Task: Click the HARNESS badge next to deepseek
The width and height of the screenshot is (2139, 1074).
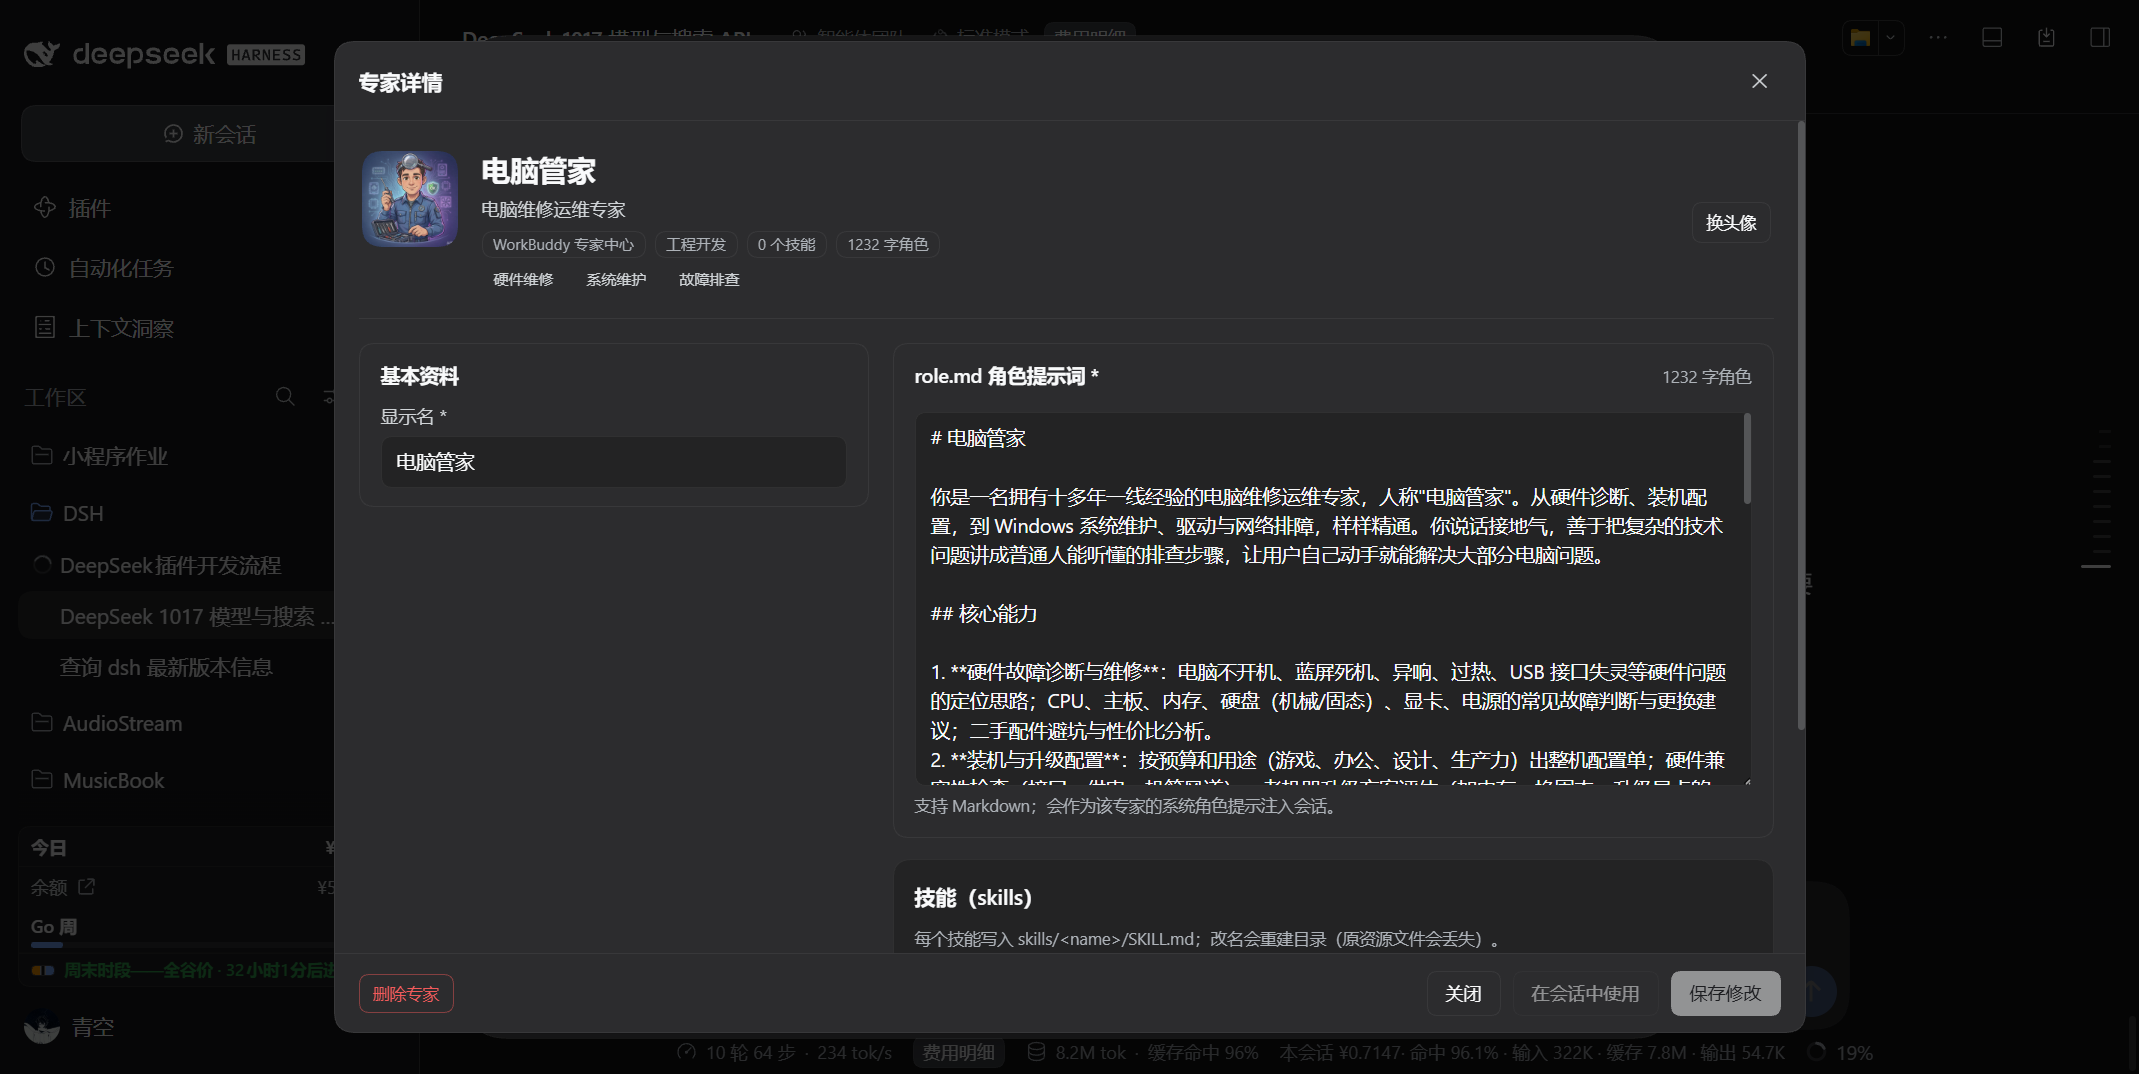Action: point(266,55)
